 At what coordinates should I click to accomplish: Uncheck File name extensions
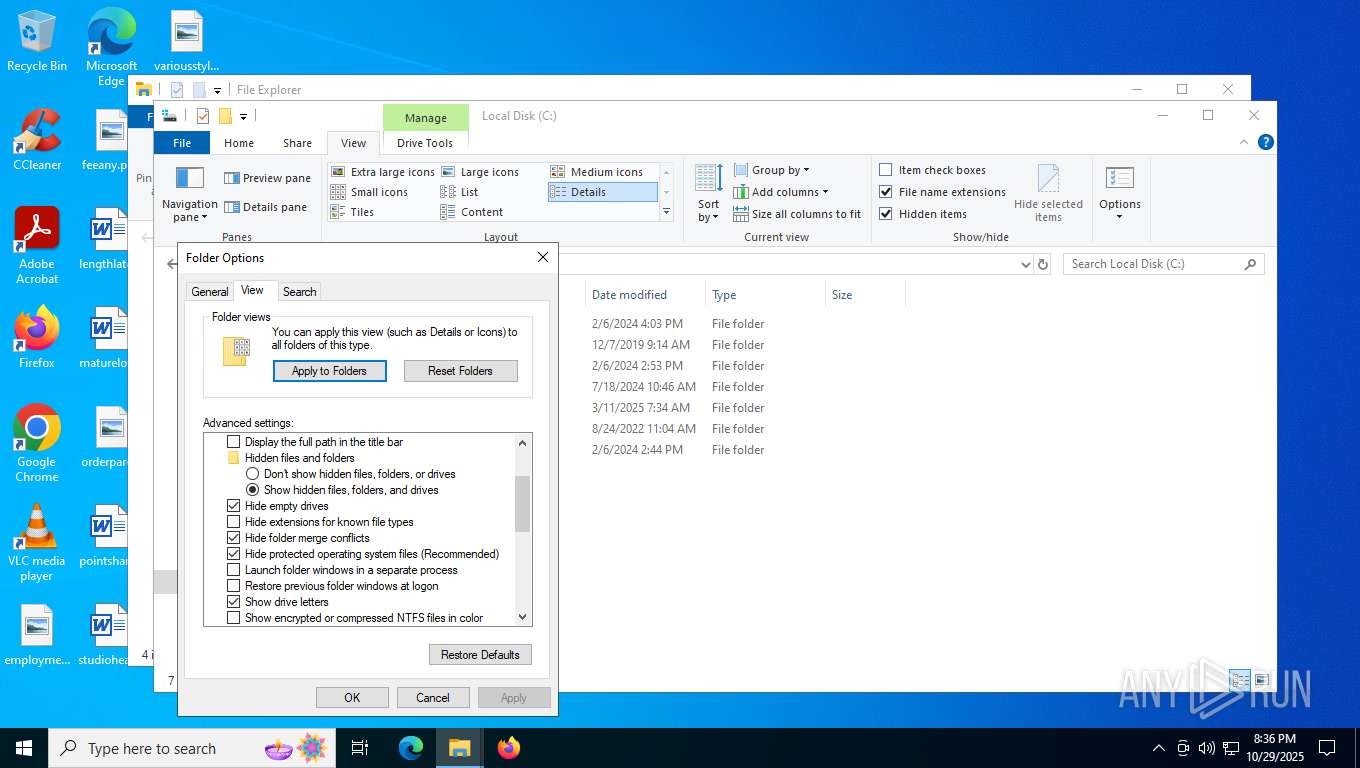tap(942, 192)
